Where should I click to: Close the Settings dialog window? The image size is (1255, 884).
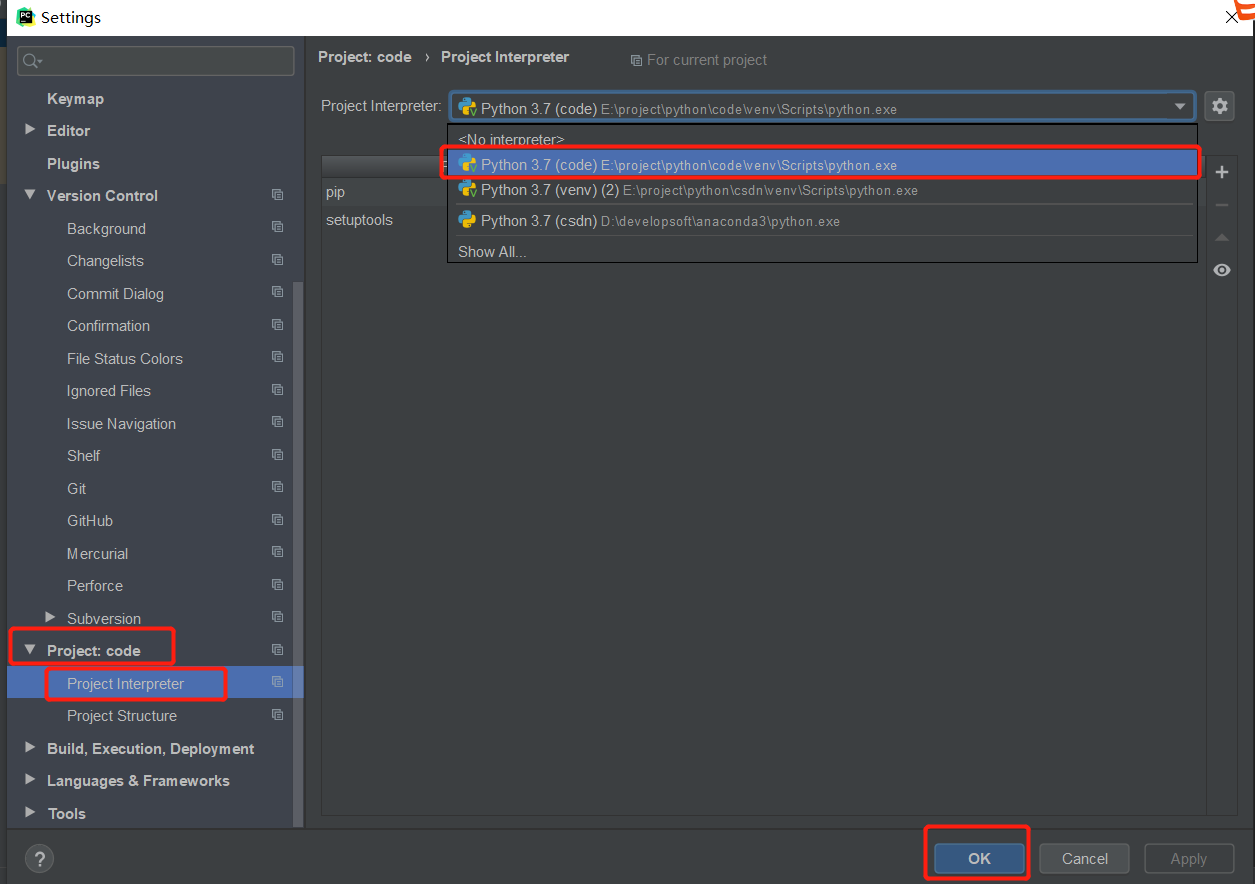[x=1232, y=17]
